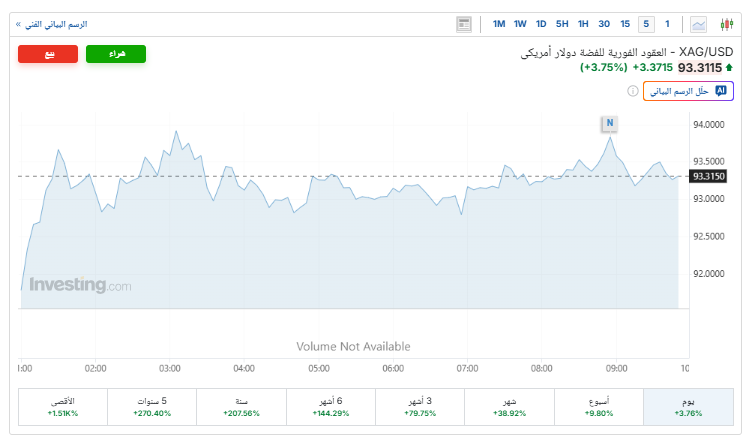Image resolution: width=749 pixels, height=439 pixels.
Task: Select the 1D interval
Action: click(x=541, y=24)
